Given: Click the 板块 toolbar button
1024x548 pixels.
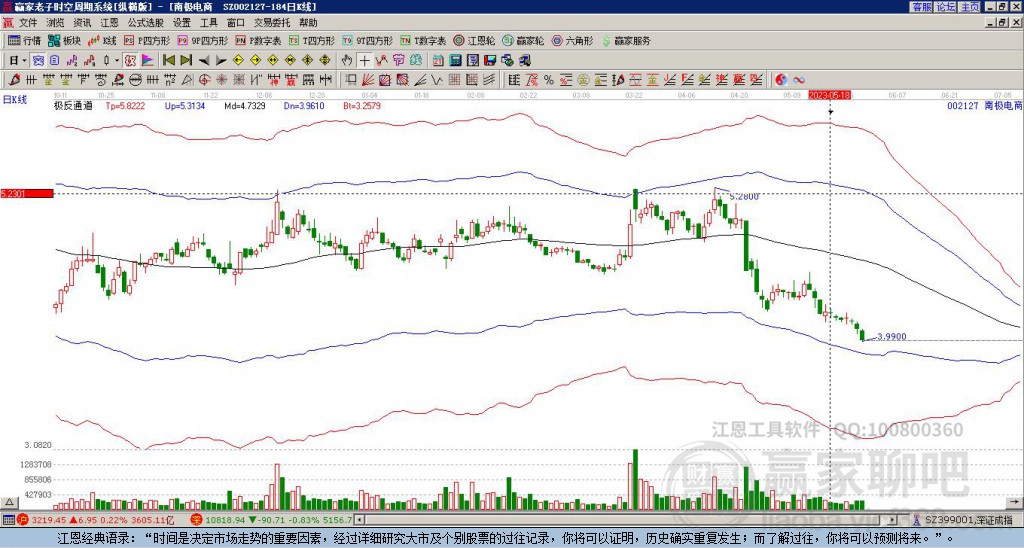Looking at the screenshot, I should click(x=65, y=40).
